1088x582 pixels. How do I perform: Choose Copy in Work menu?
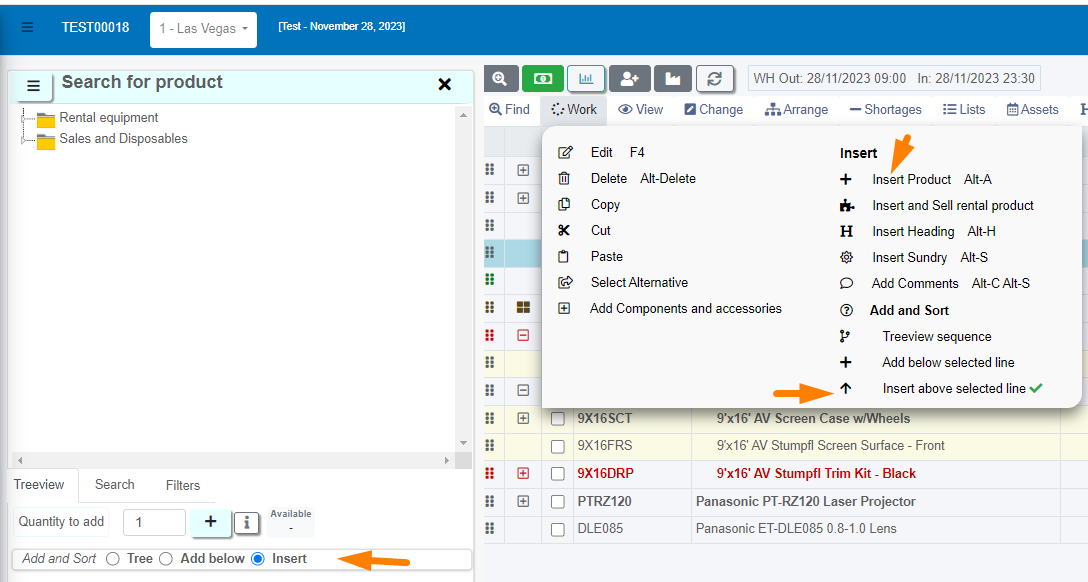(x=589, y=205)
